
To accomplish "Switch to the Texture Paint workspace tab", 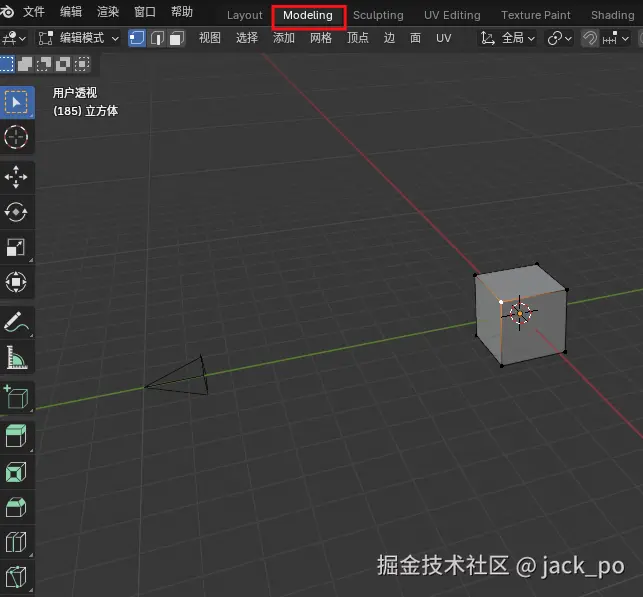I will (x=536, y=15).
